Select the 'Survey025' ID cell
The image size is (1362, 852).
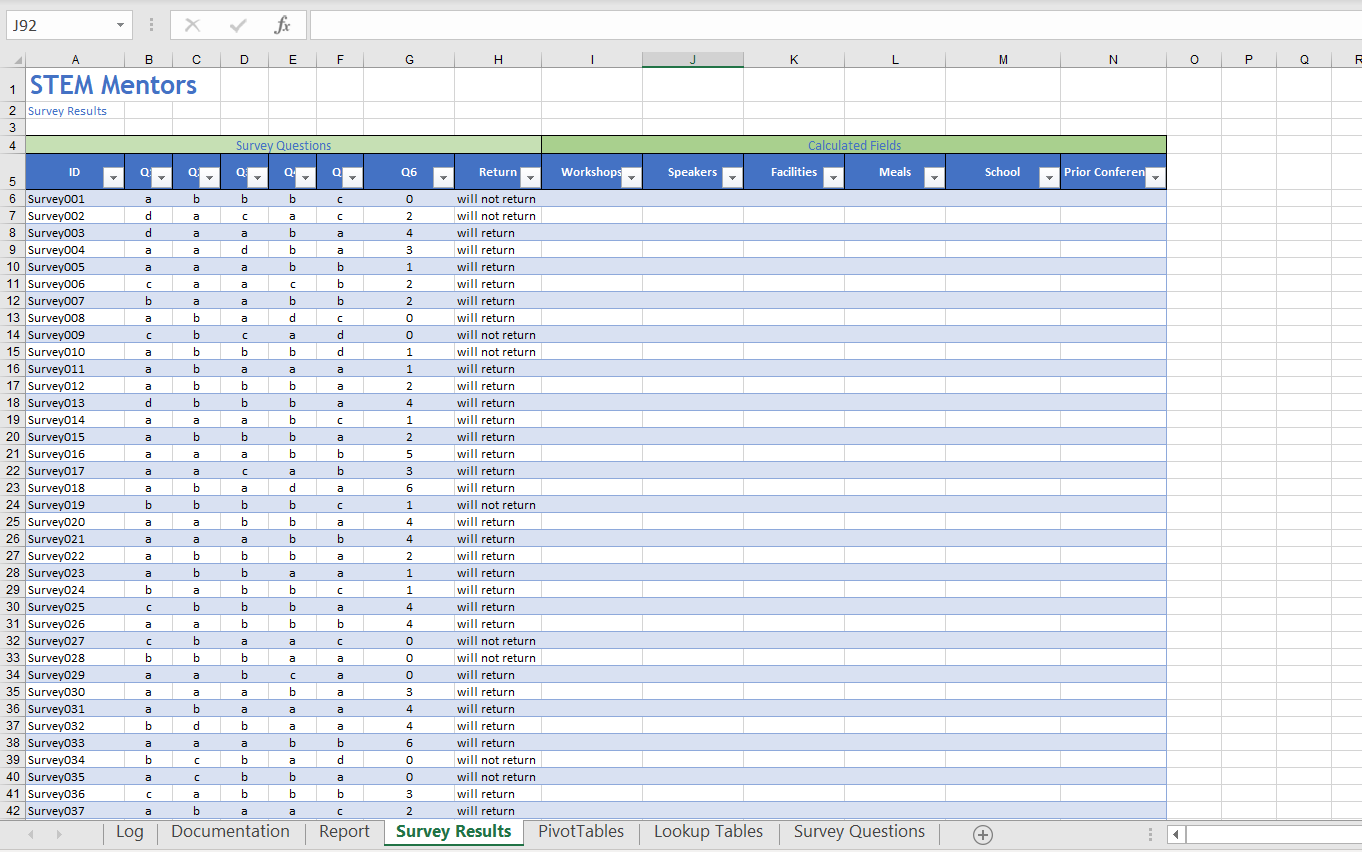75,607
